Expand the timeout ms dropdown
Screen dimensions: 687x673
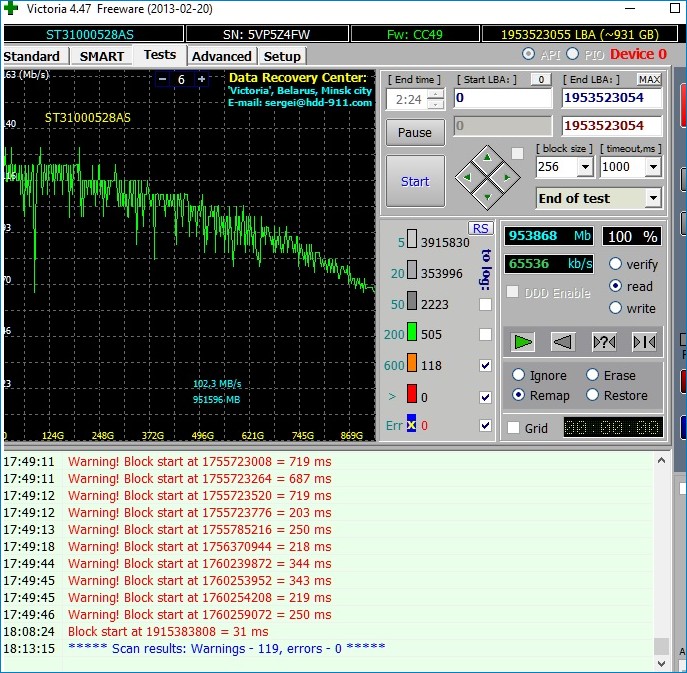point(652,167)
